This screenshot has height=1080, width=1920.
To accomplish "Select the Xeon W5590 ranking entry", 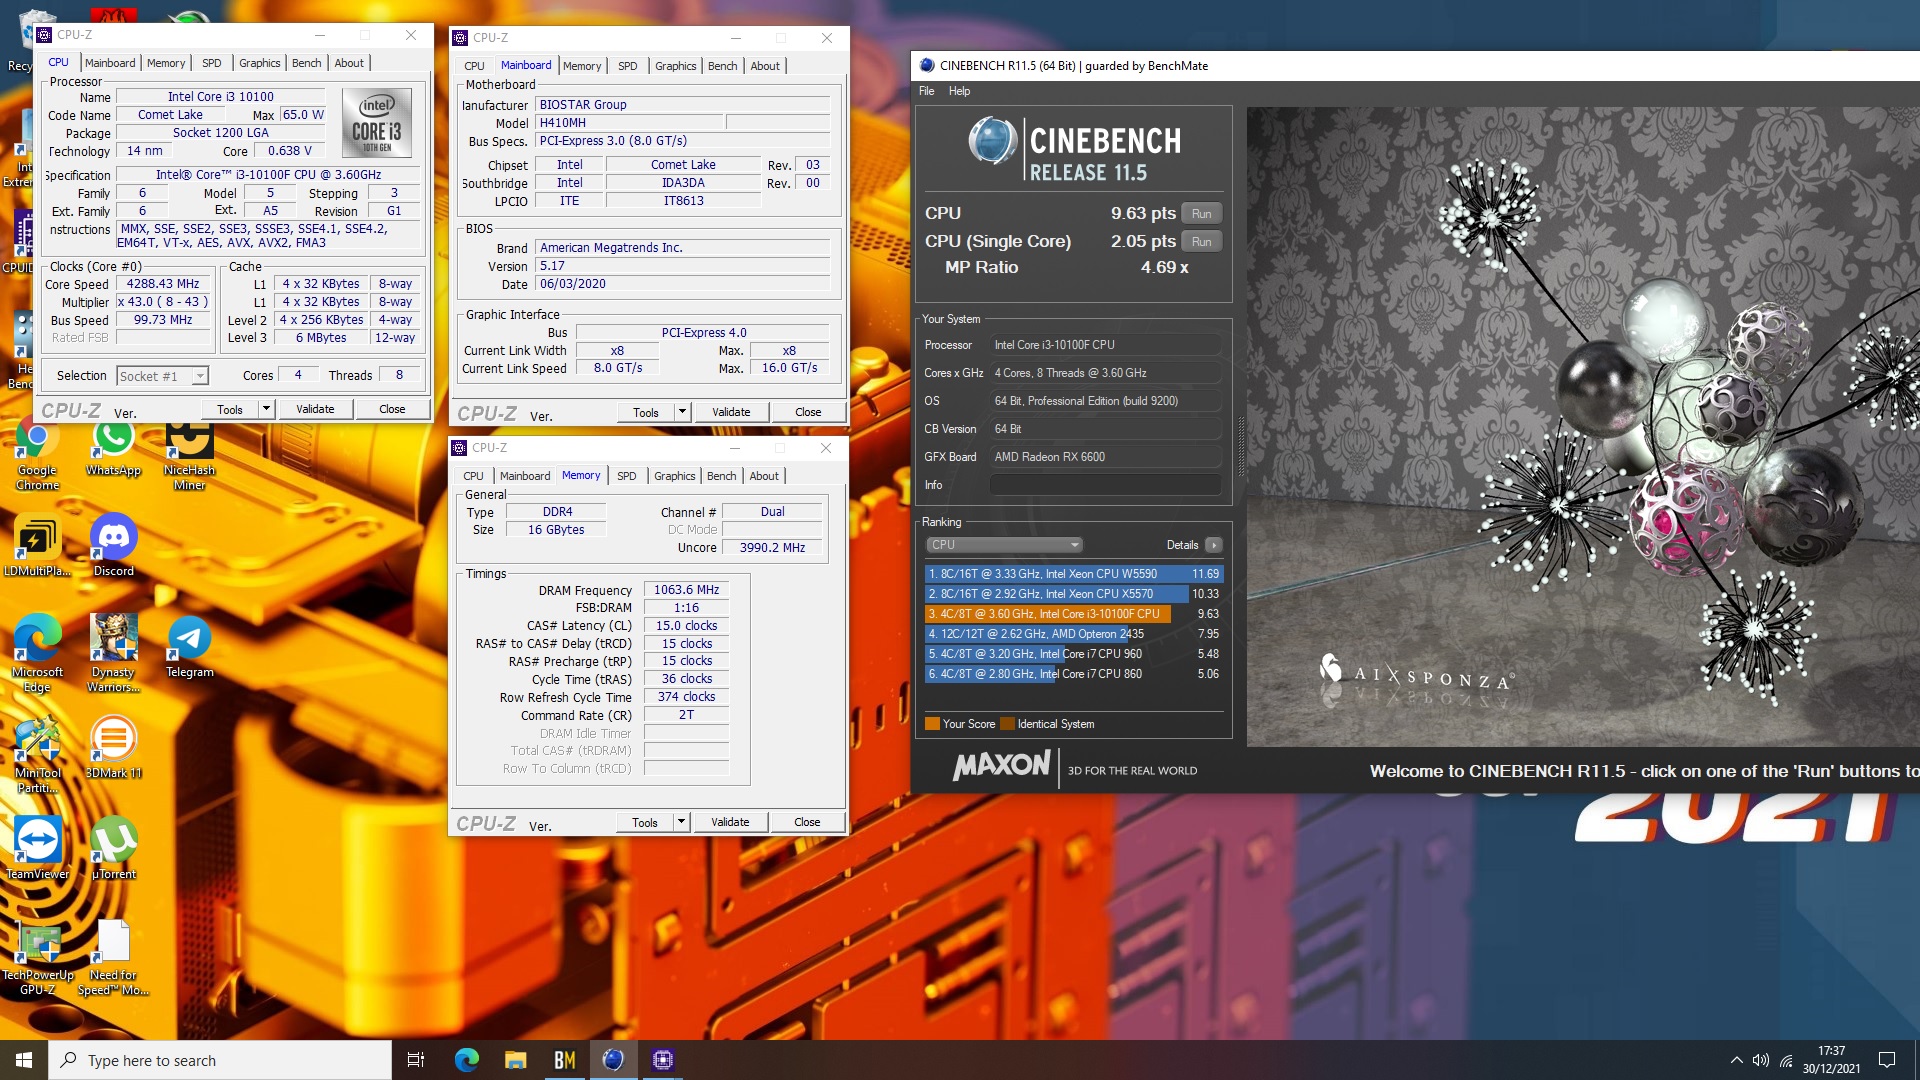I will tap(1073, 574).
